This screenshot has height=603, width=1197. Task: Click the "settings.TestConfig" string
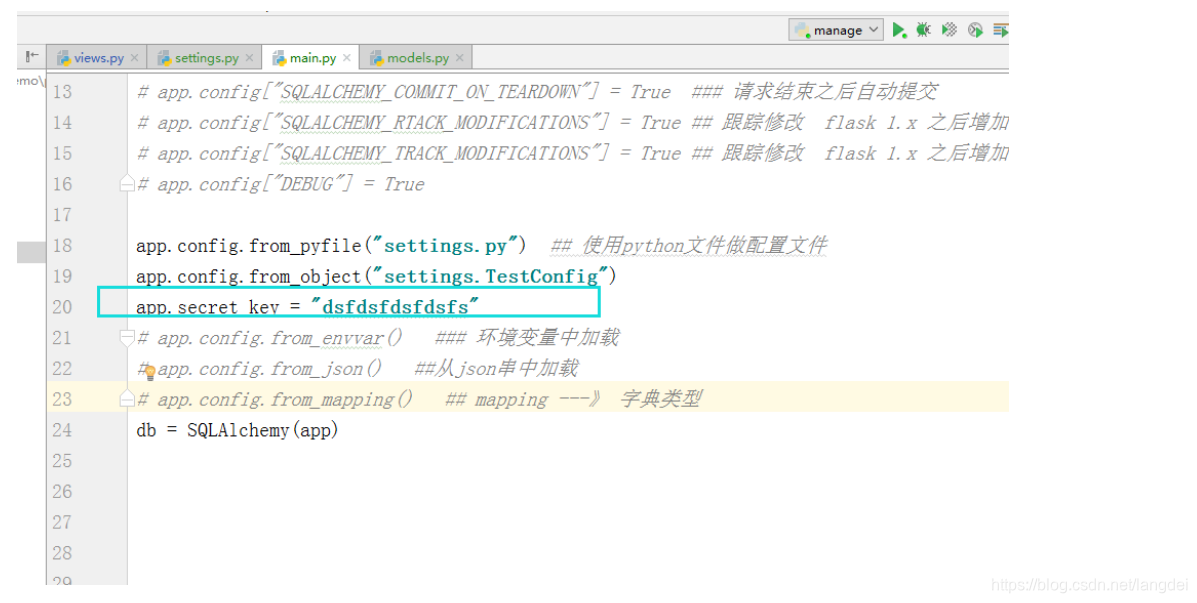(x=489, y=276)
